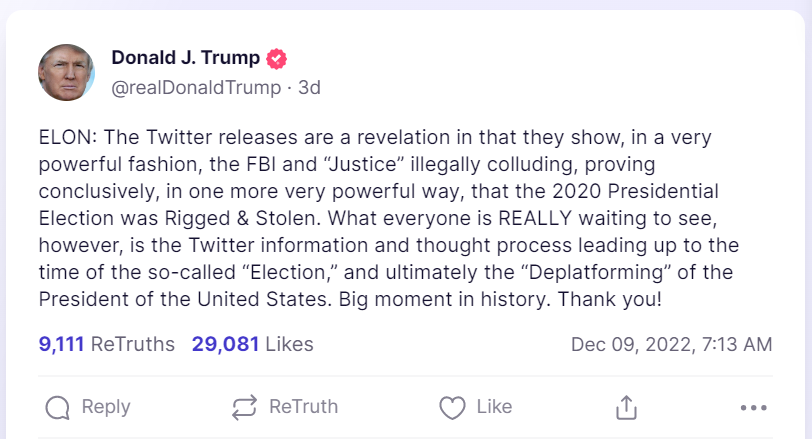812x439 pixels.
Task: Open the three-dot more options menu
Action: [752, 407]
